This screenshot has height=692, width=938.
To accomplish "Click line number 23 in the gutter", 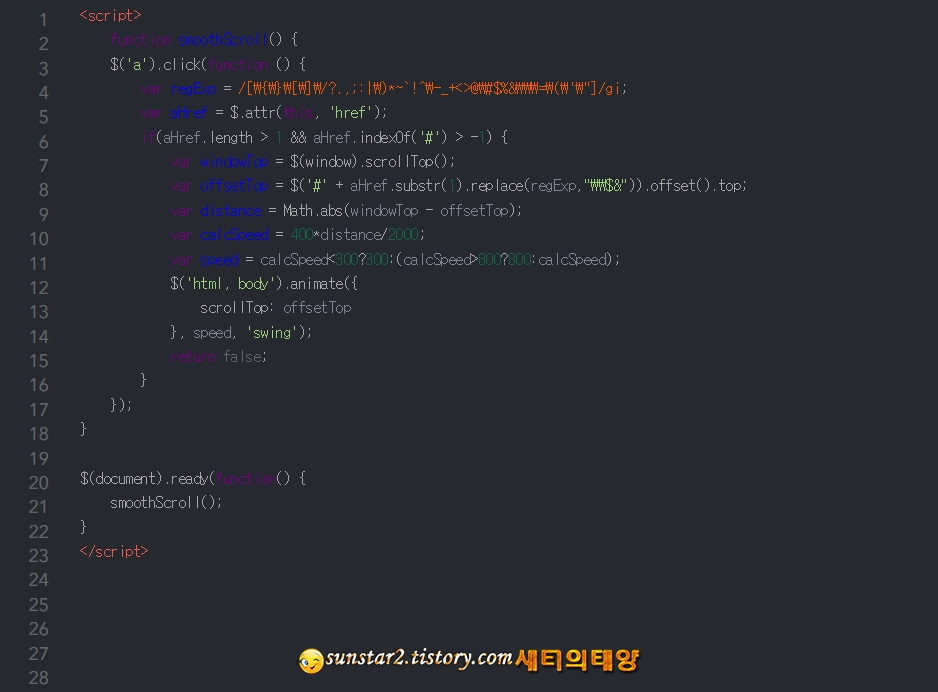I will (39, 556).
